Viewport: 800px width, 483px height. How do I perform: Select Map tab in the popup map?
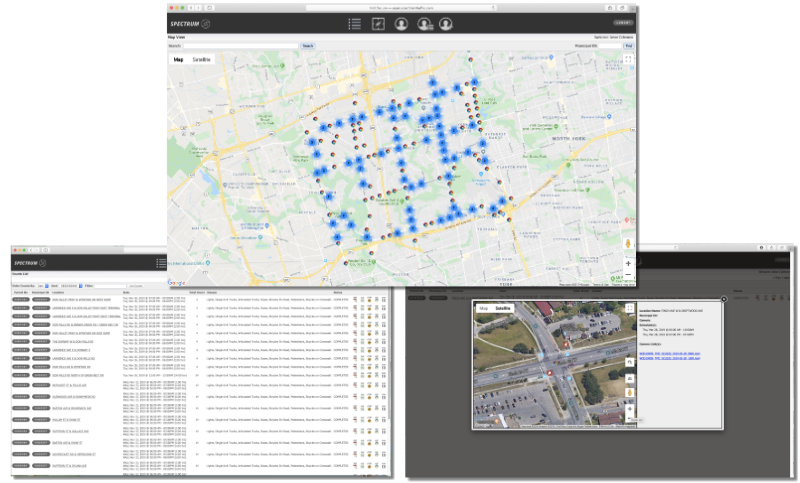coord(484,309)
